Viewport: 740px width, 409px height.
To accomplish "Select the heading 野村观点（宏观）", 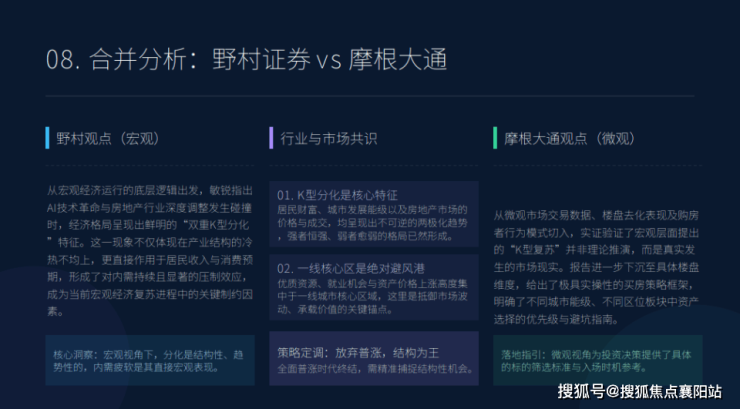I will click(x=108, y=138).
